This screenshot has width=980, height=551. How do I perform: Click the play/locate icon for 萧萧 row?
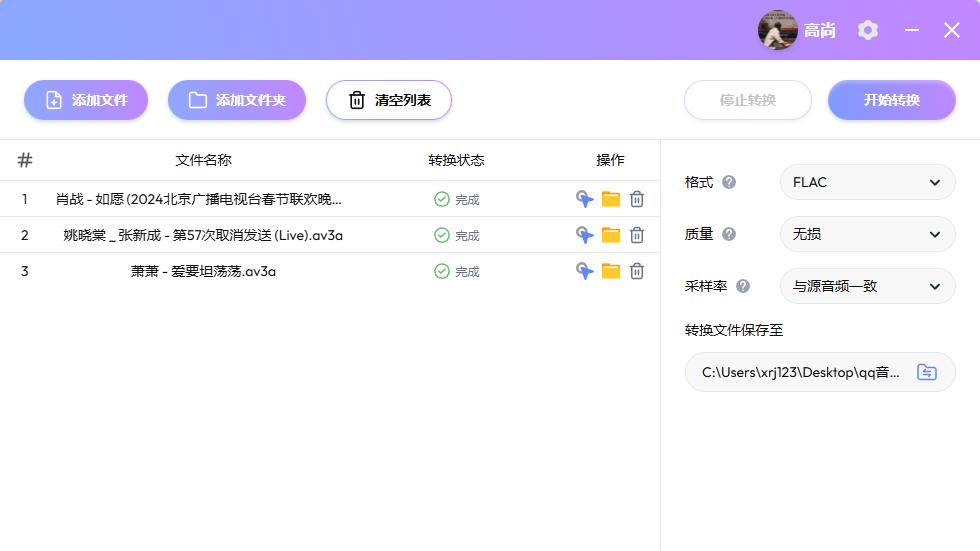584,271
